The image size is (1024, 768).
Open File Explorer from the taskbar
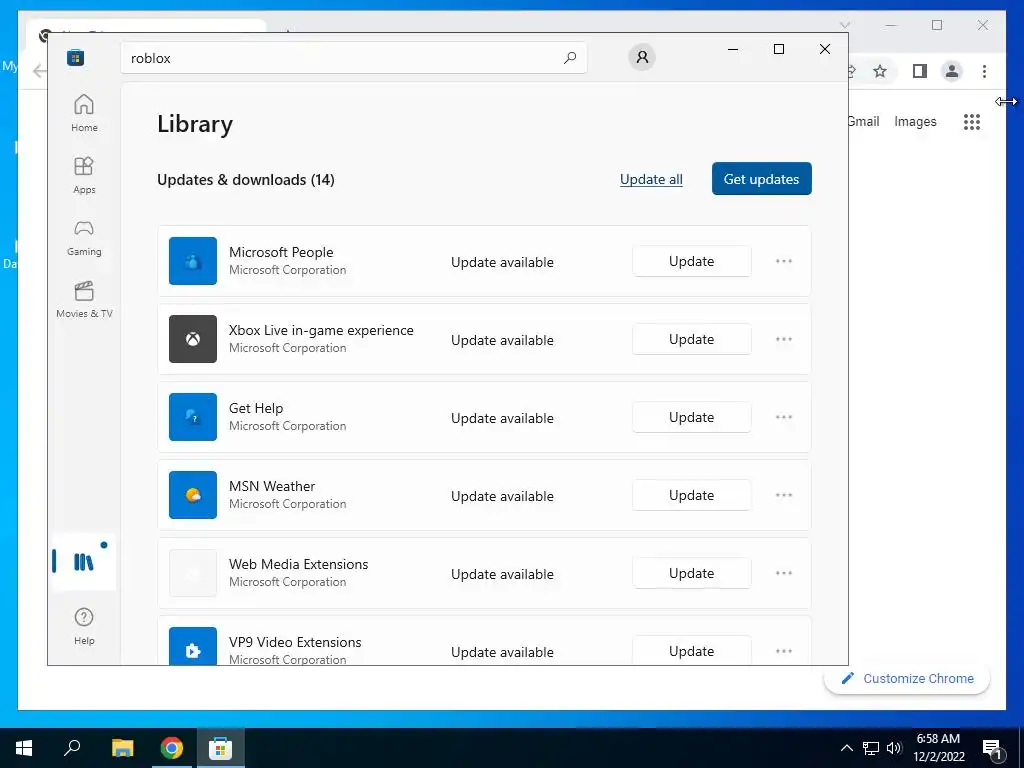[x=122, y=748]
